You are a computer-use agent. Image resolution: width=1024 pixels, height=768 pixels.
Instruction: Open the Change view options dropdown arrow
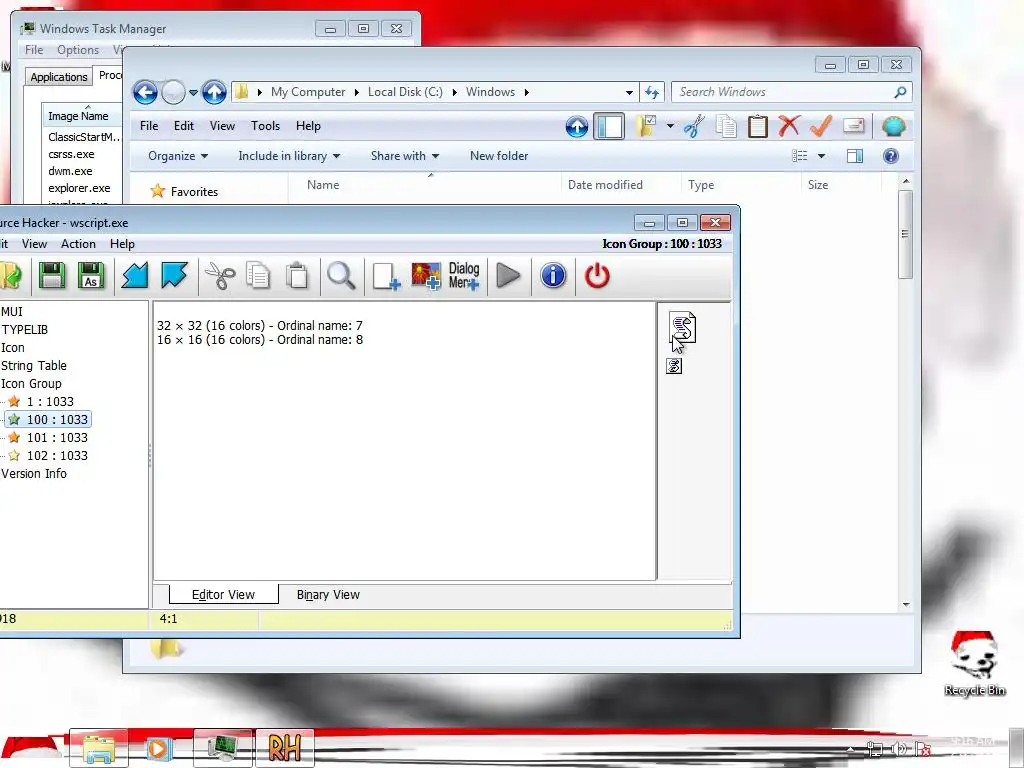click(x=822, y=155)
